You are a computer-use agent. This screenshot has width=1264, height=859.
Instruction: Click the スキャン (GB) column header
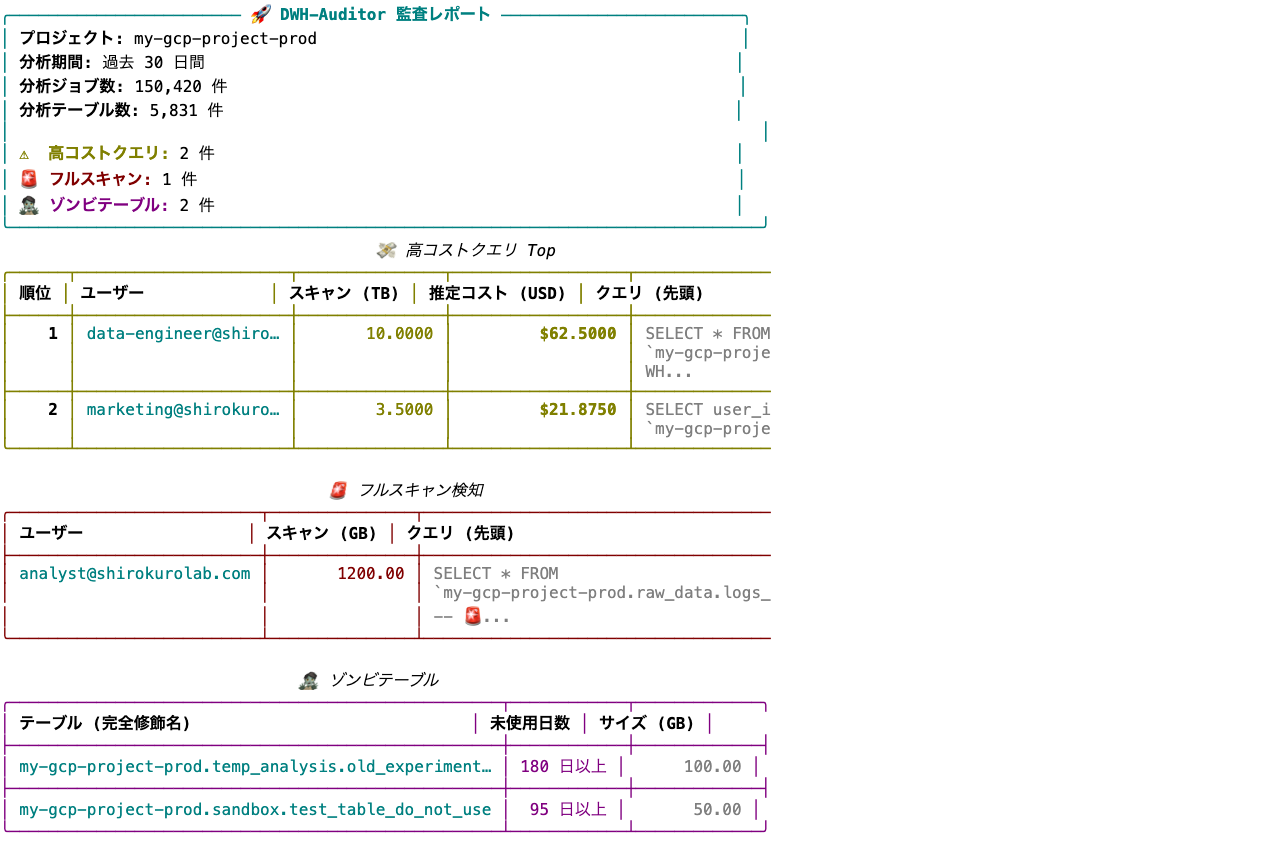[322, 533]
